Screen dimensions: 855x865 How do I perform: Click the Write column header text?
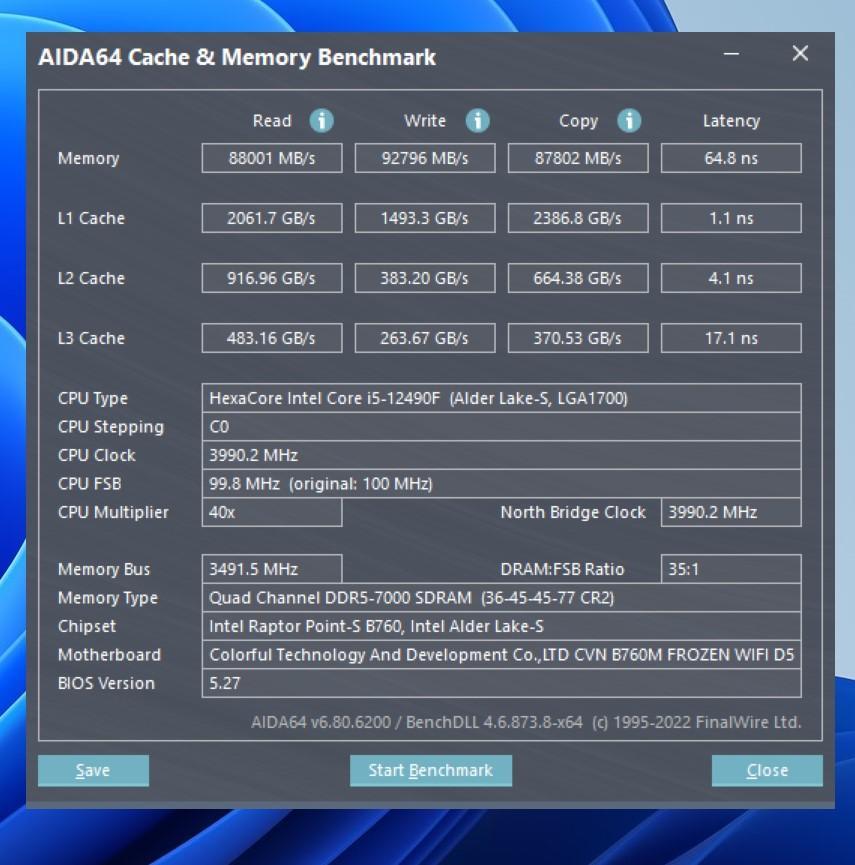pyautogui.click(x=425, y=121)
